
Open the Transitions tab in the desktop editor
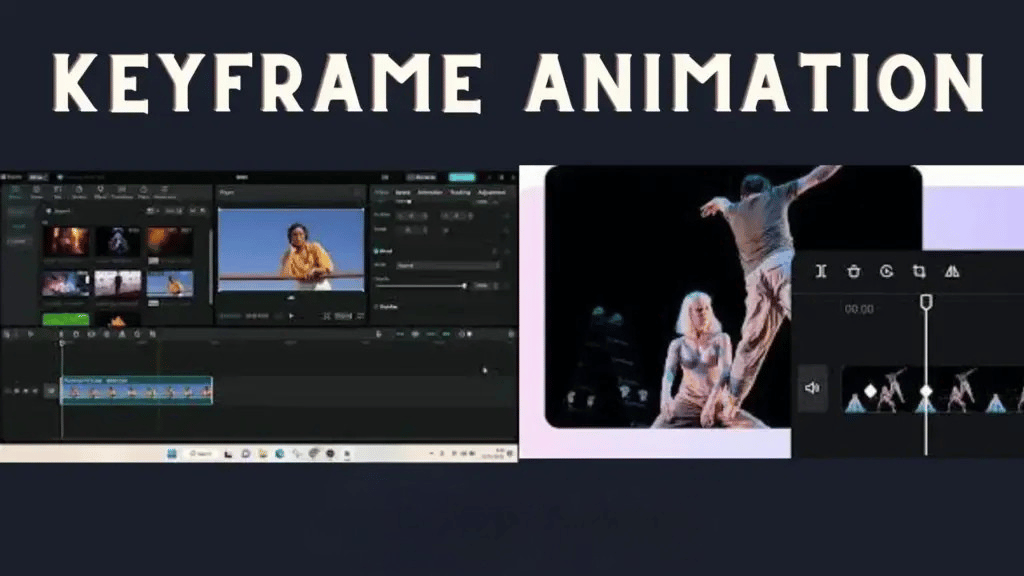click(122, 192)
